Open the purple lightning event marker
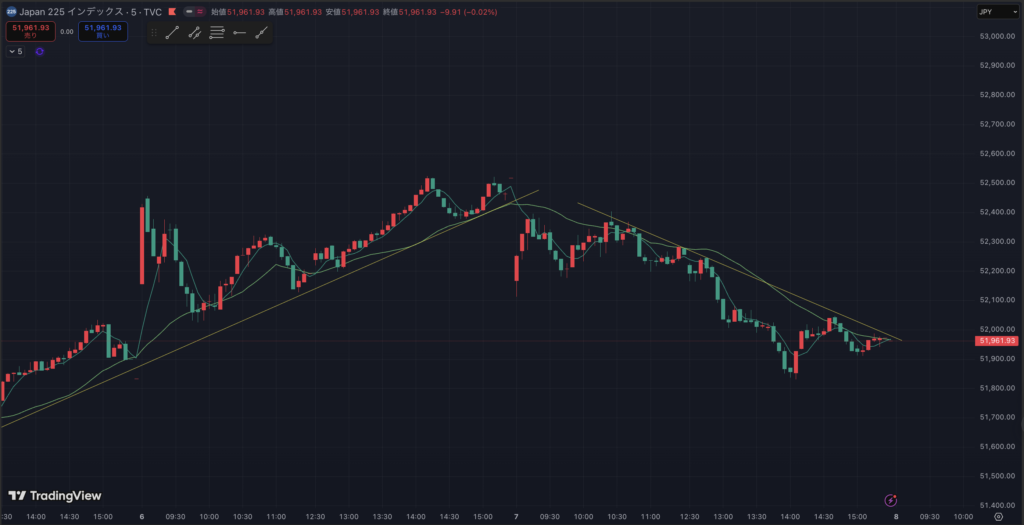This screenshot has height=525, width=1024. pos(892,499)
